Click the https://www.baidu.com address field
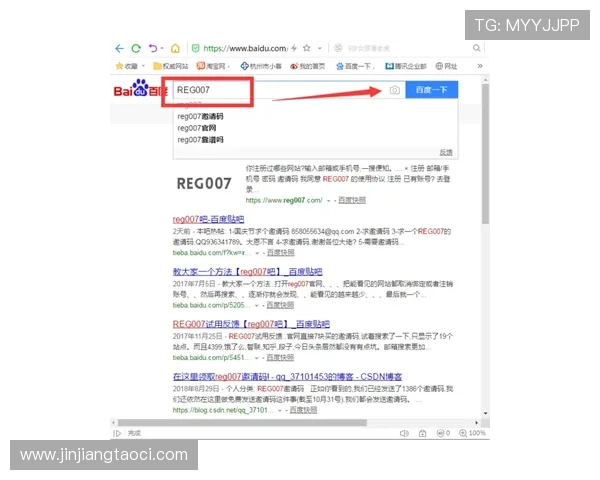Image resolution: width=600 pixels, height=480 pixels. click(x=245, y=48)
